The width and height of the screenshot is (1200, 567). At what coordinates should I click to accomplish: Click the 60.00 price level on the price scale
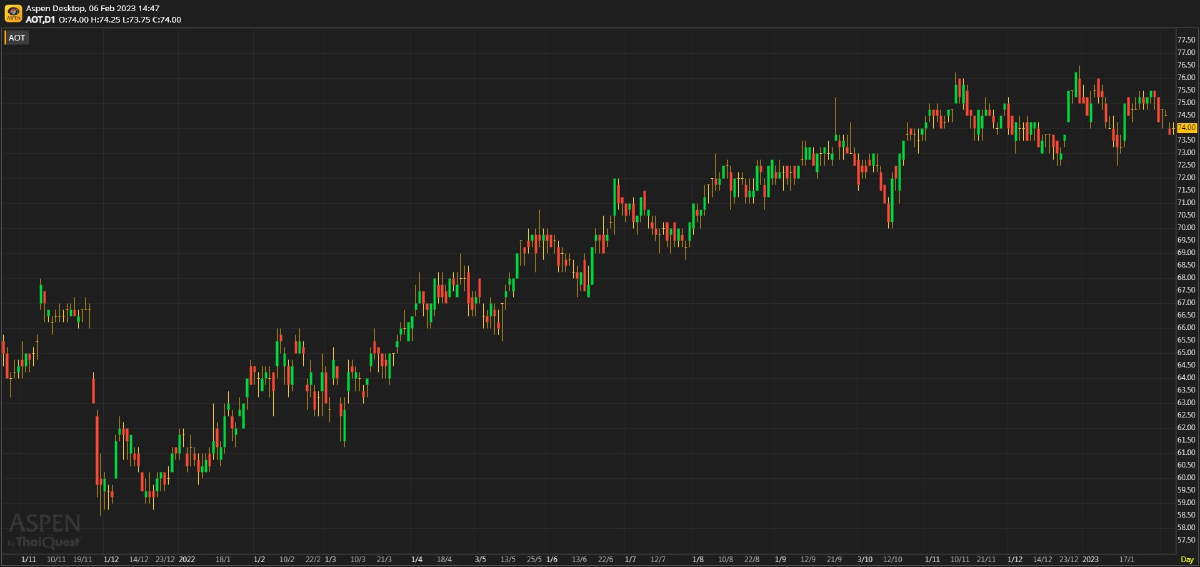[1186, 477]
